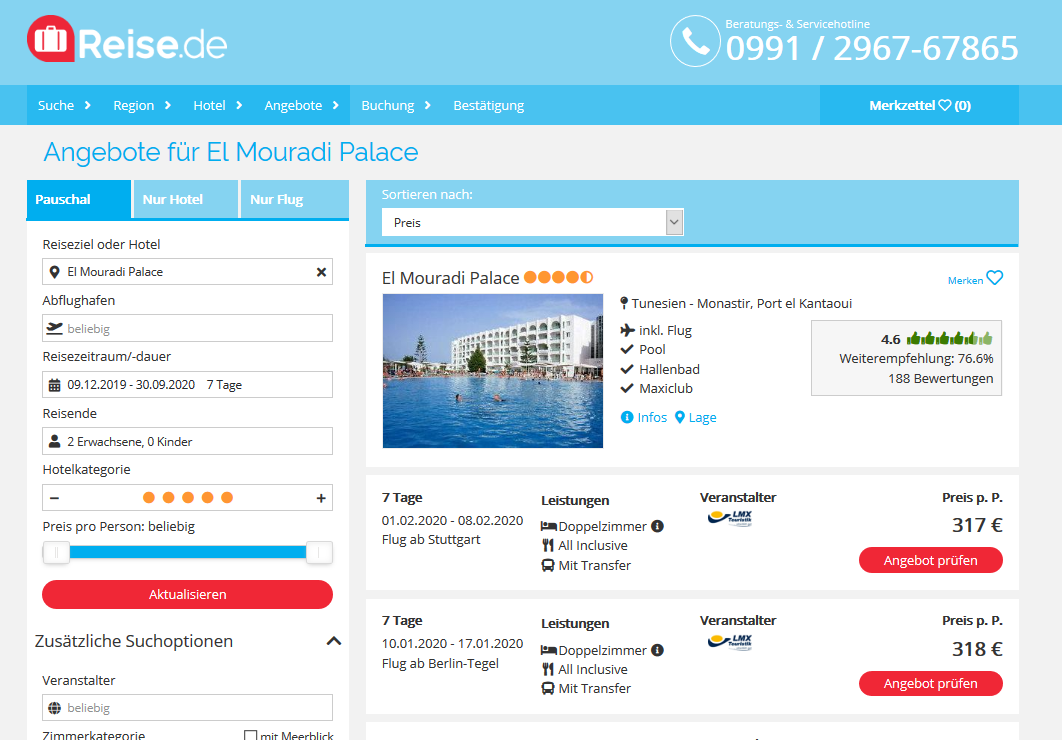Click LMX Touristik logo in 318 € offer
Screen dimensions: 1062x740
coord(730,641)
